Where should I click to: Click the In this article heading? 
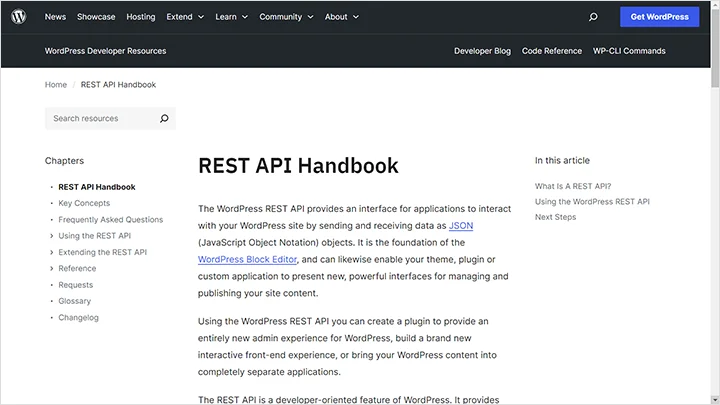pyautogui.click(x=562, y=160)
